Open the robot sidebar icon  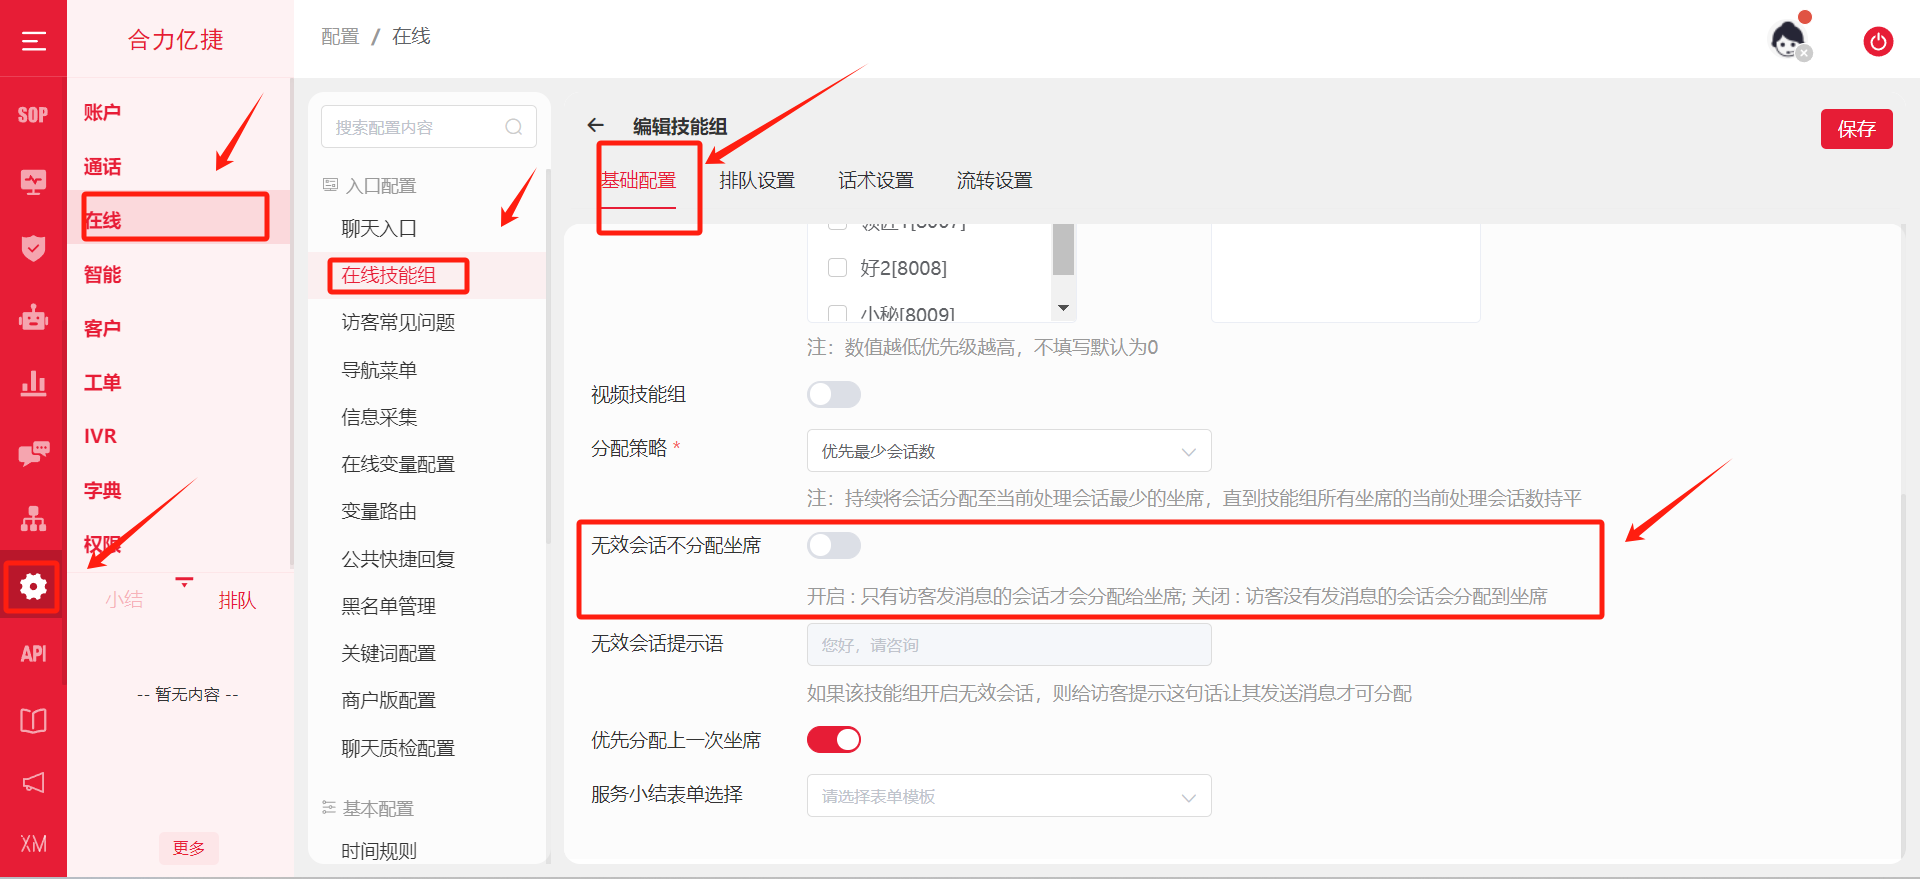pyautogui.click(x=33, y=317)
